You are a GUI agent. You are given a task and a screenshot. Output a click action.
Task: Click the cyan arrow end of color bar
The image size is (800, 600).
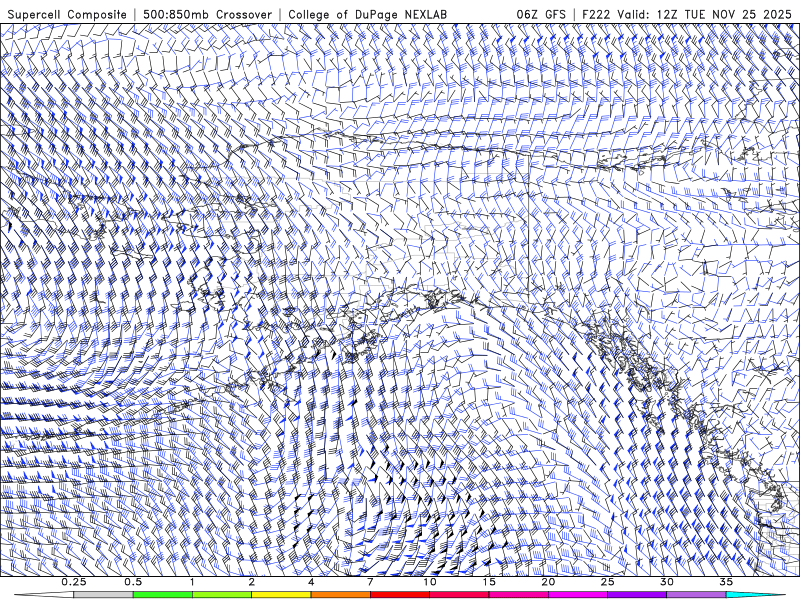(x=755, y=595)
